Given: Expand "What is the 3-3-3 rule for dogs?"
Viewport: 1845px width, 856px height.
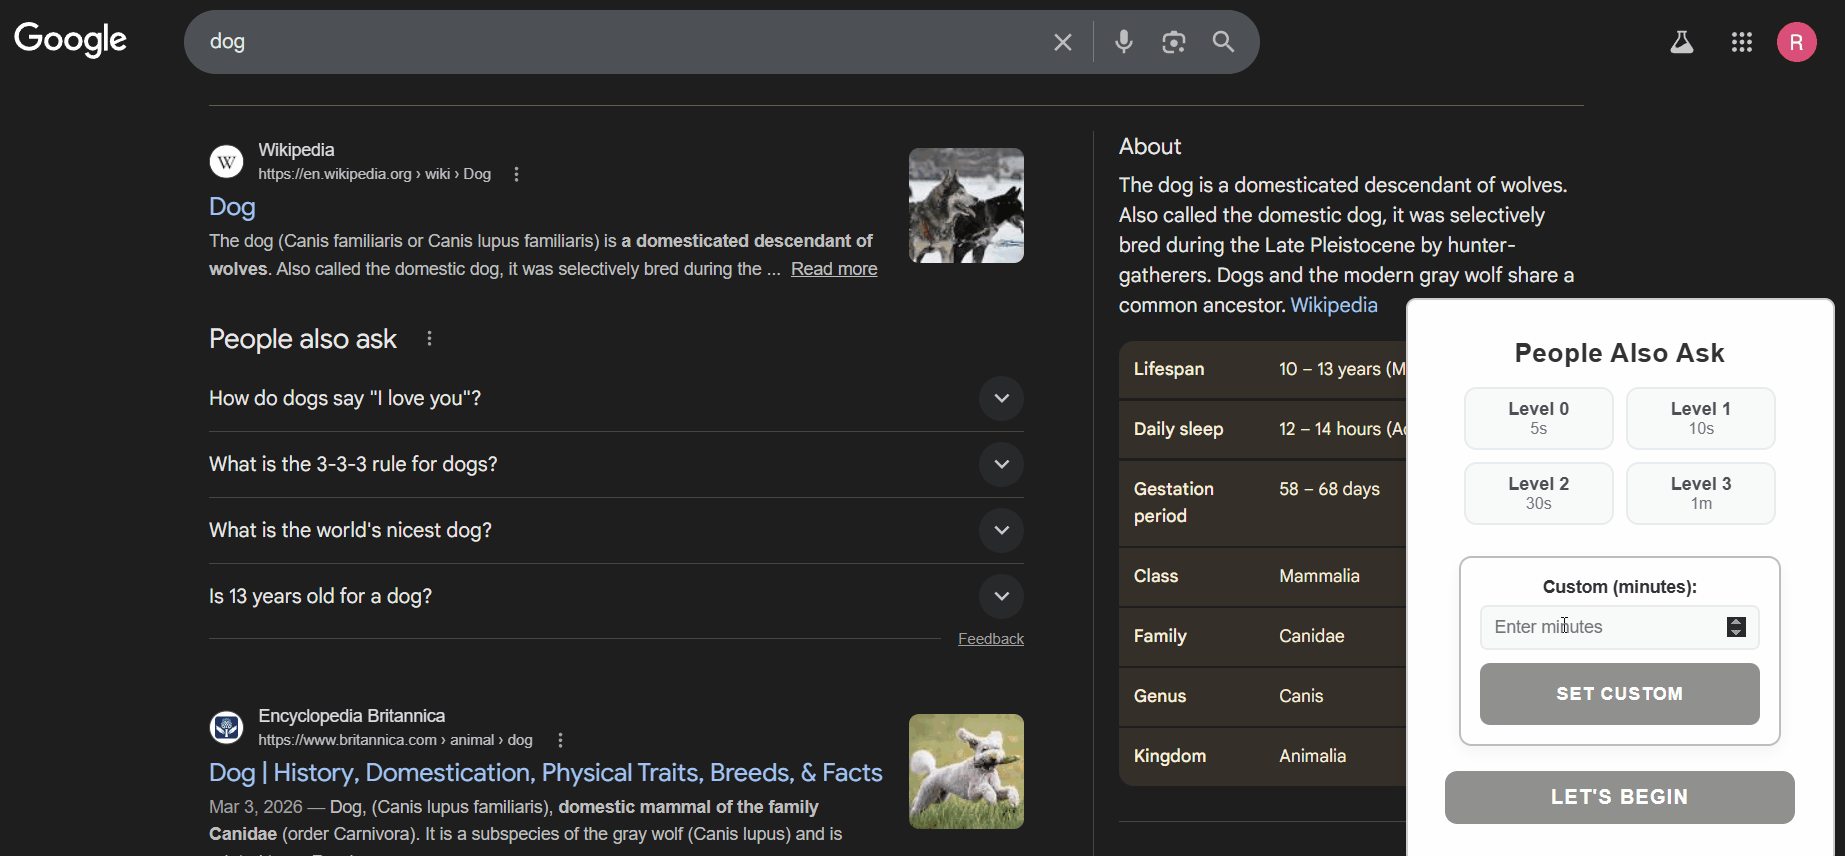Looking at the screenshot, I should tap(1001, 464).
